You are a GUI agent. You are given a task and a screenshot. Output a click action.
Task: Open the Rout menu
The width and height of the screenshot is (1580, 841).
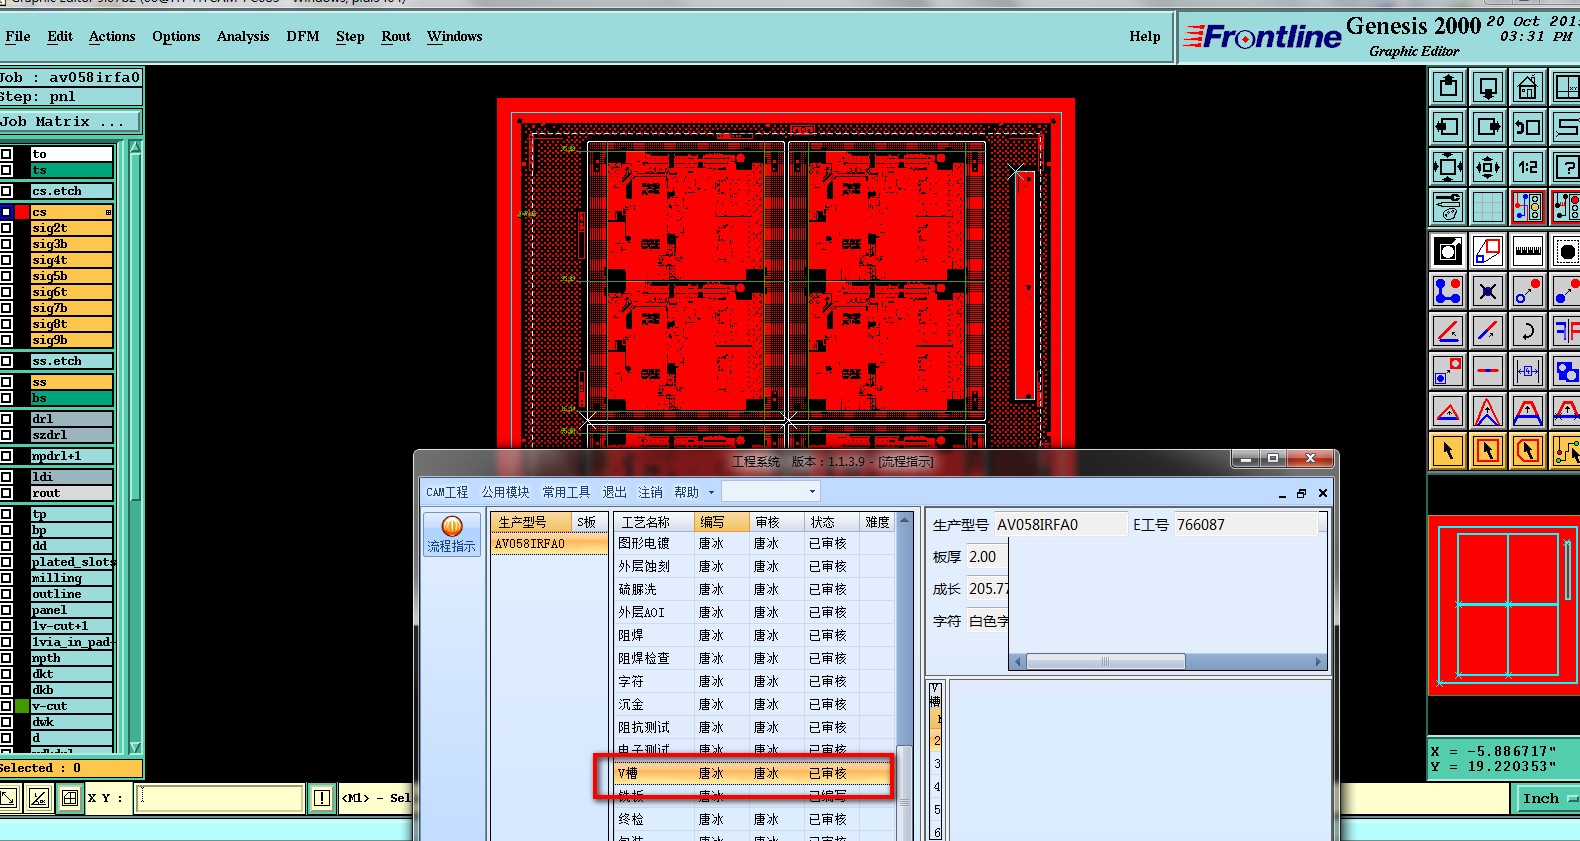click(x=396, y=37)
